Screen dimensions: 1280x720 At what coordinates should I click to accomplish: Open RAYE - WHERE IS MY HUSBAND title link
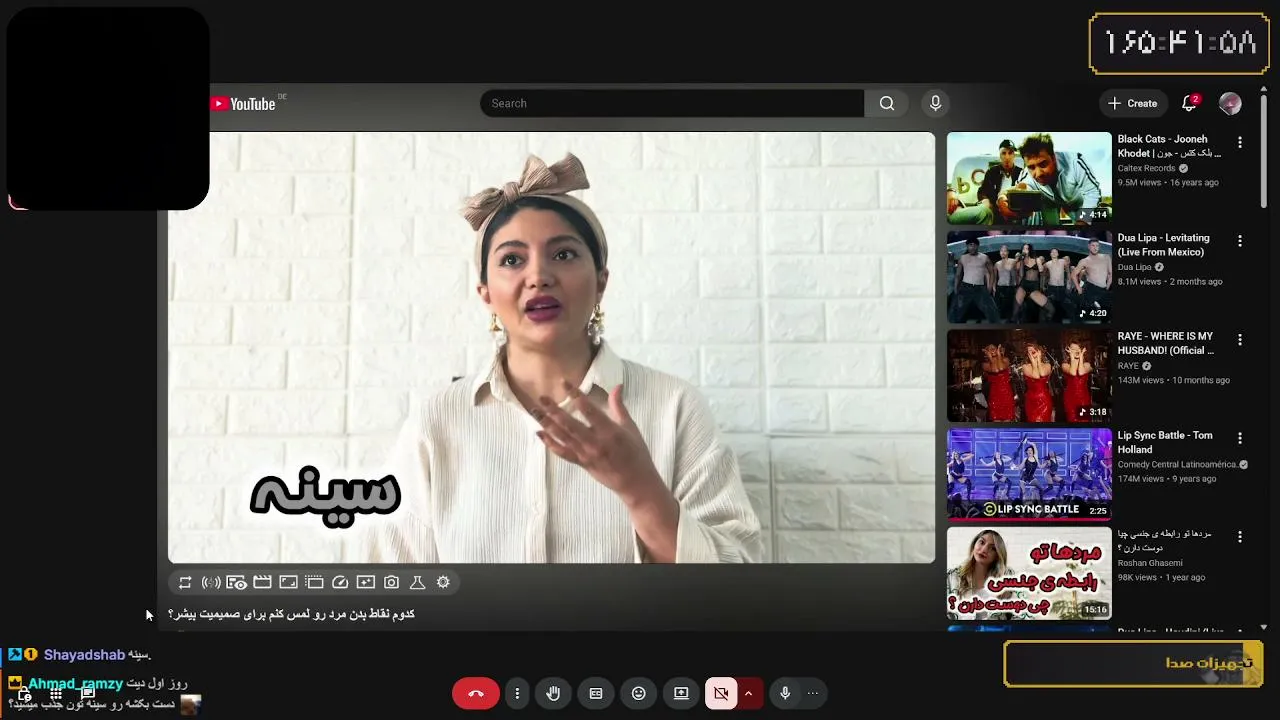point(1166,343)
